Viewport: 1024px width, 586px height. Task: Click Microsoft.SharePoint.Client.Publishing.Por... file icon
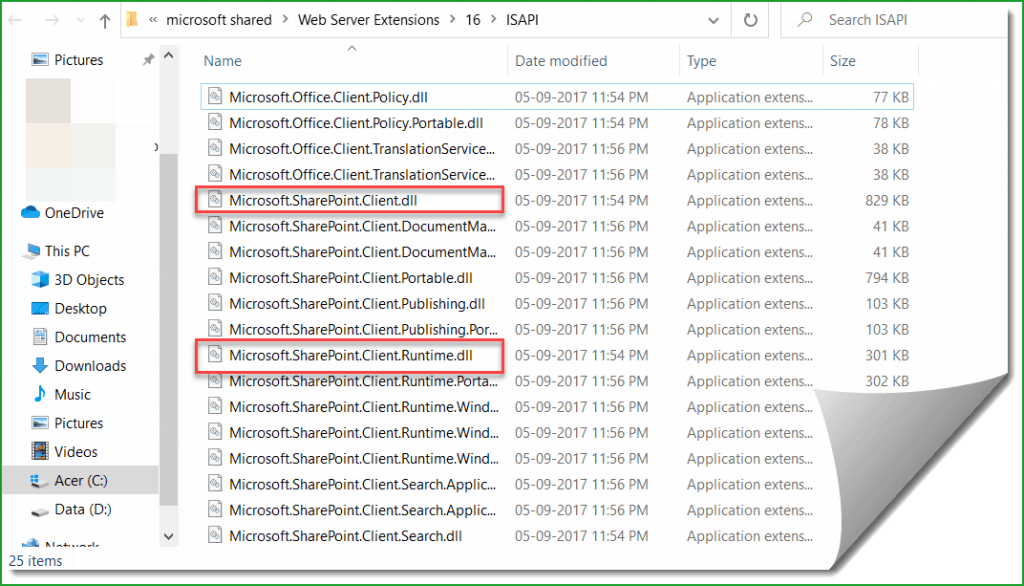215,329
